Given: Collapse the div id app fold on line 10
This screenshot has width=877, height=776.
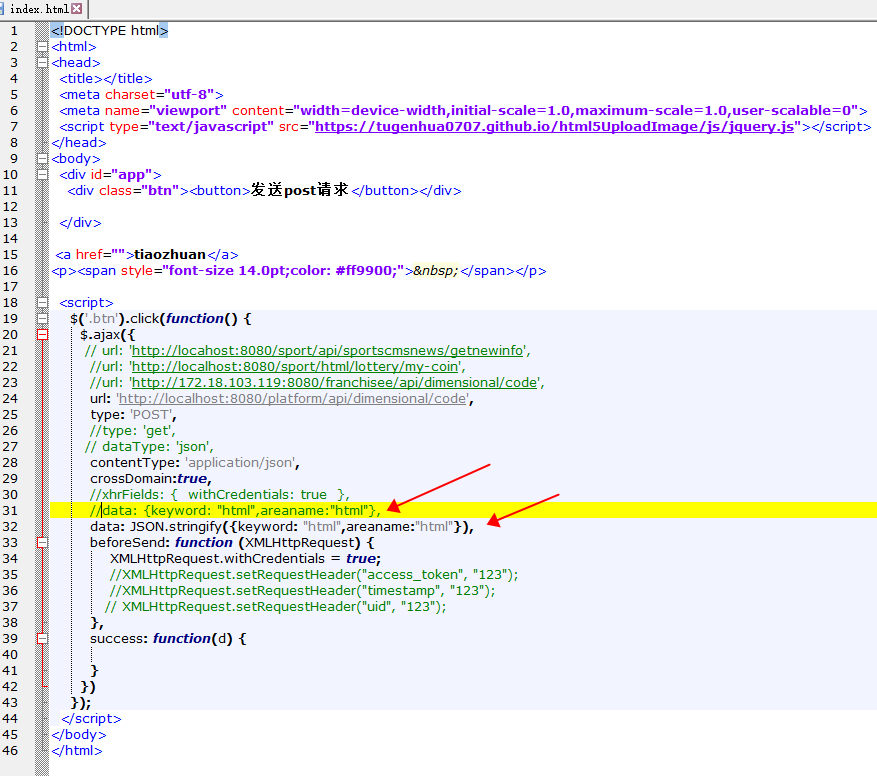Looking at the screenshot, I should tap(42, 175).
